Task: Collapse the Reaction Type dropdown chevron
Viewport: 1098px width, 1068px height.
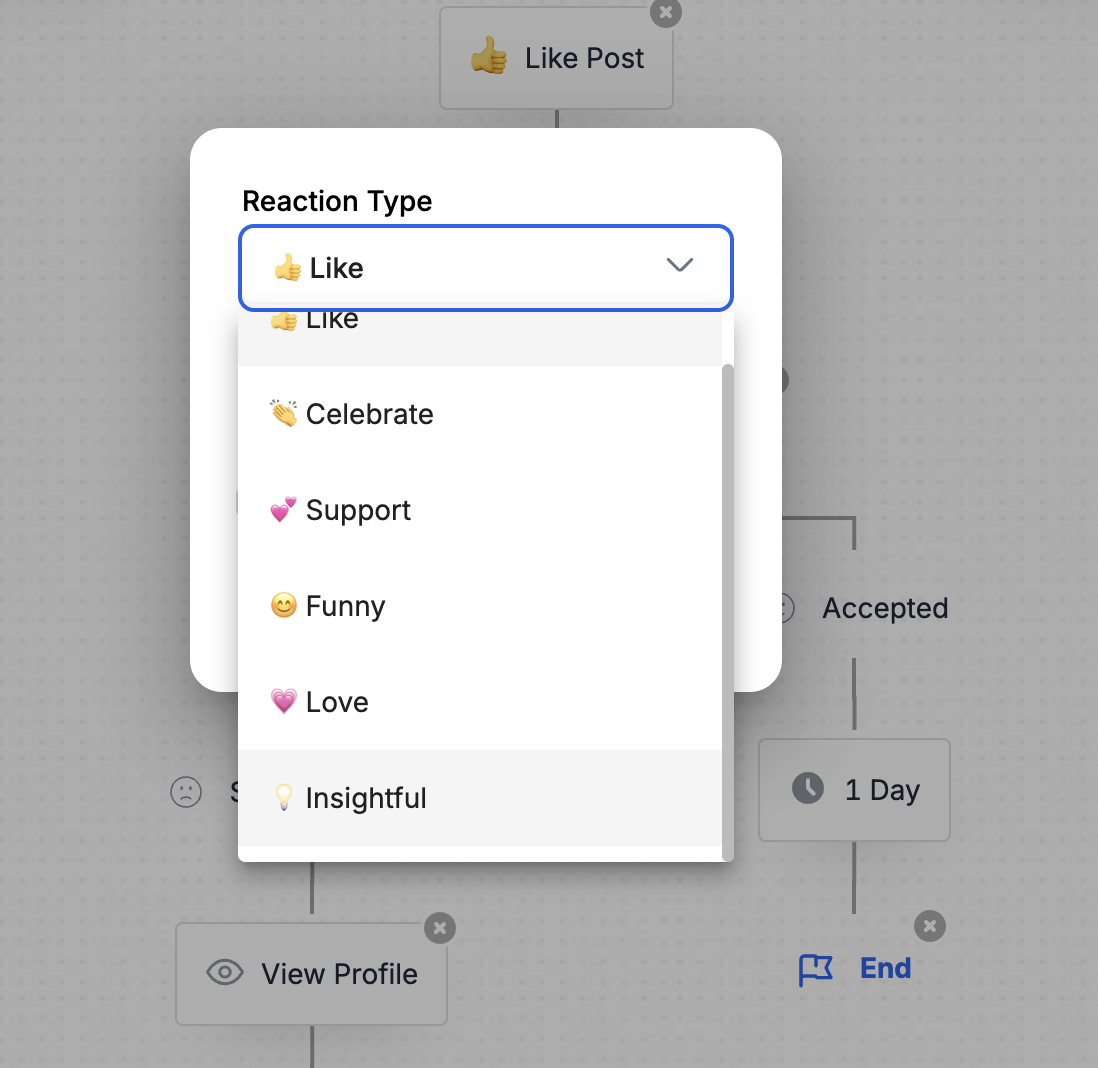Action: (x=680, y=266)
